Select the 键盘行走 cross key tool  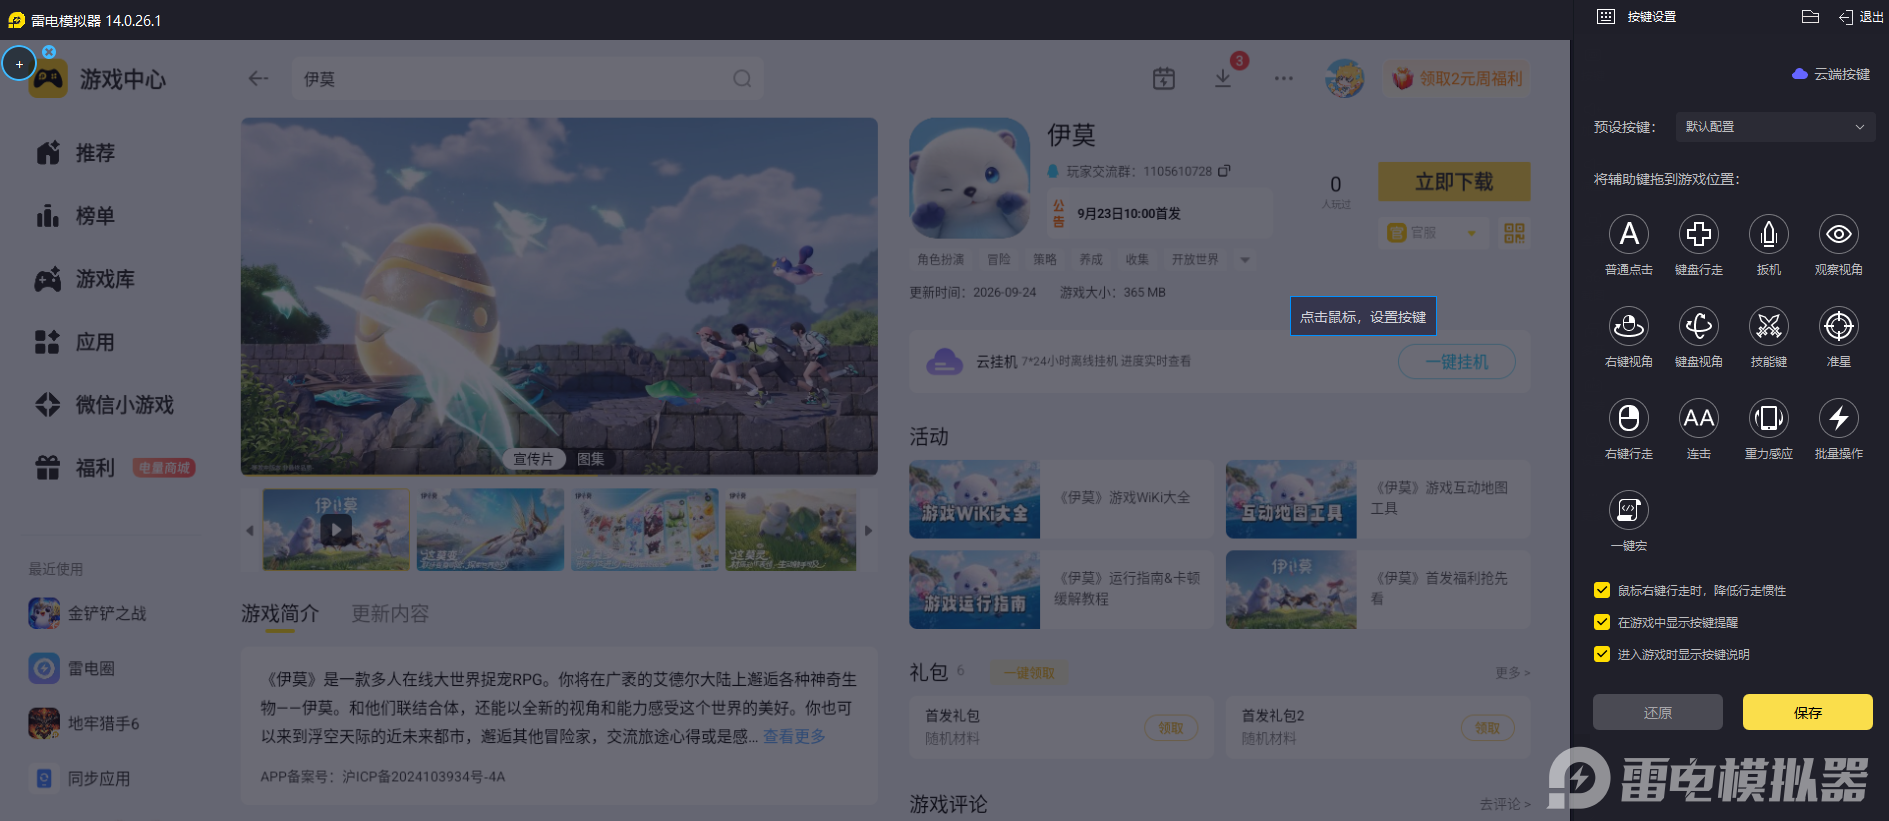[x=1699, y=234]
